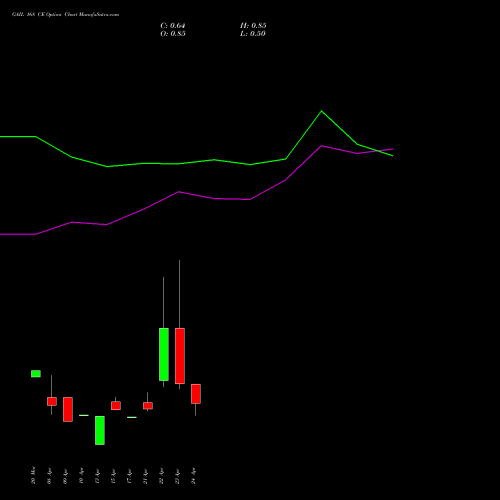Click the first date label '20 Mar' on the axis
The height and width of the screenshot is (500, 500).
coord(33,476)
